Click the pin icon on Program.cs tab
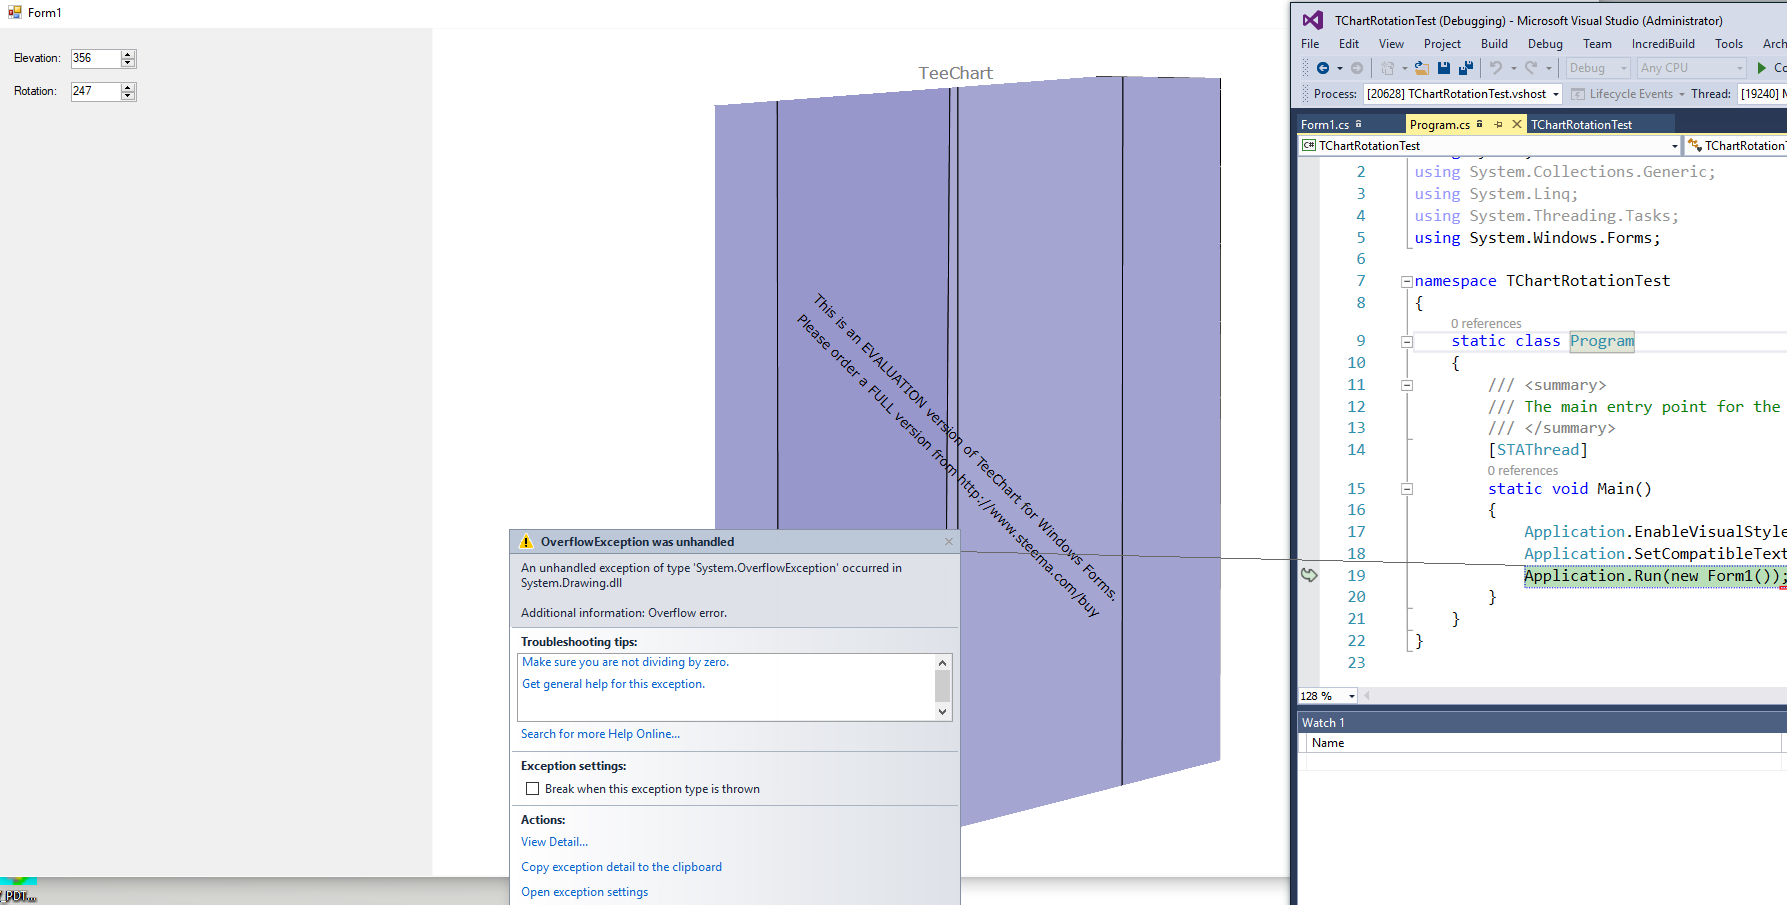1787x905 pixels. point(1498,124)
